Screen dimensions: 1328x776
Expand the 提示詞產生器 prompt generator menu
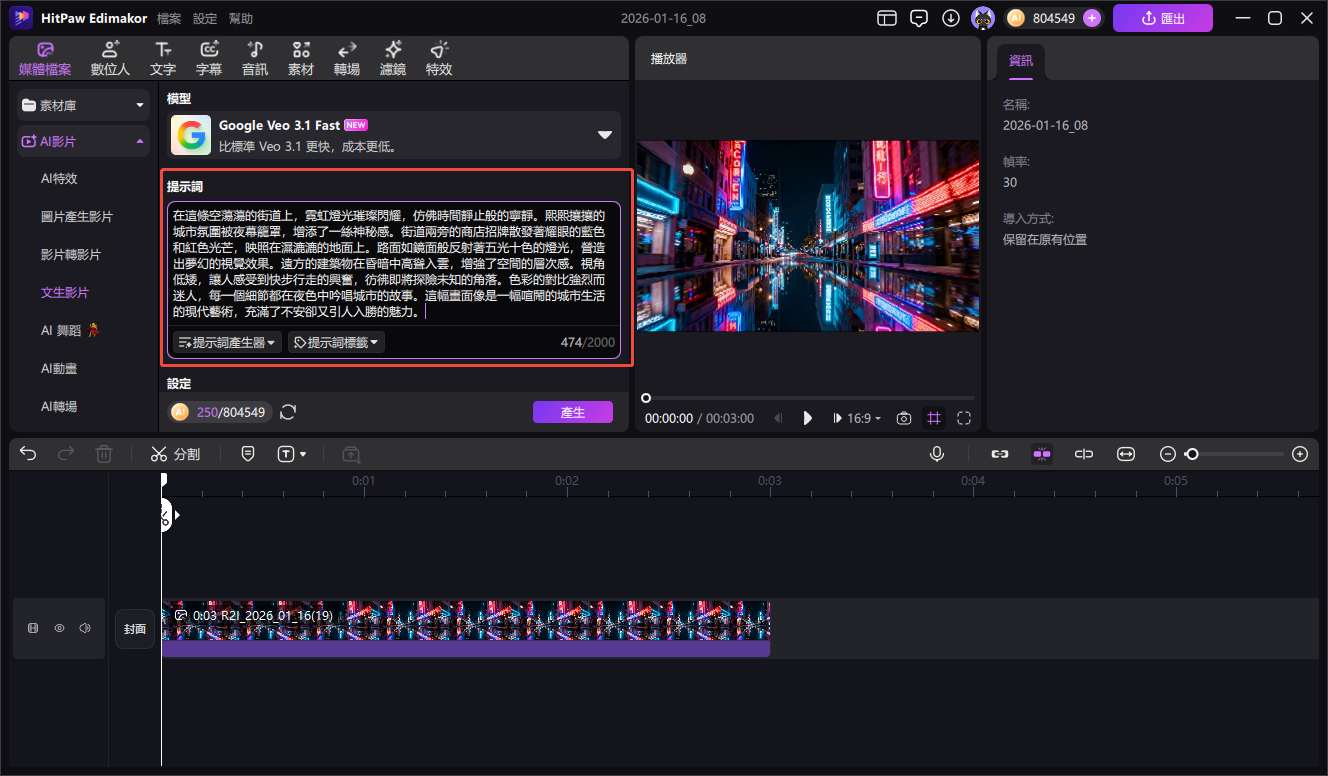pyautogui.click(x=226, y=341)
